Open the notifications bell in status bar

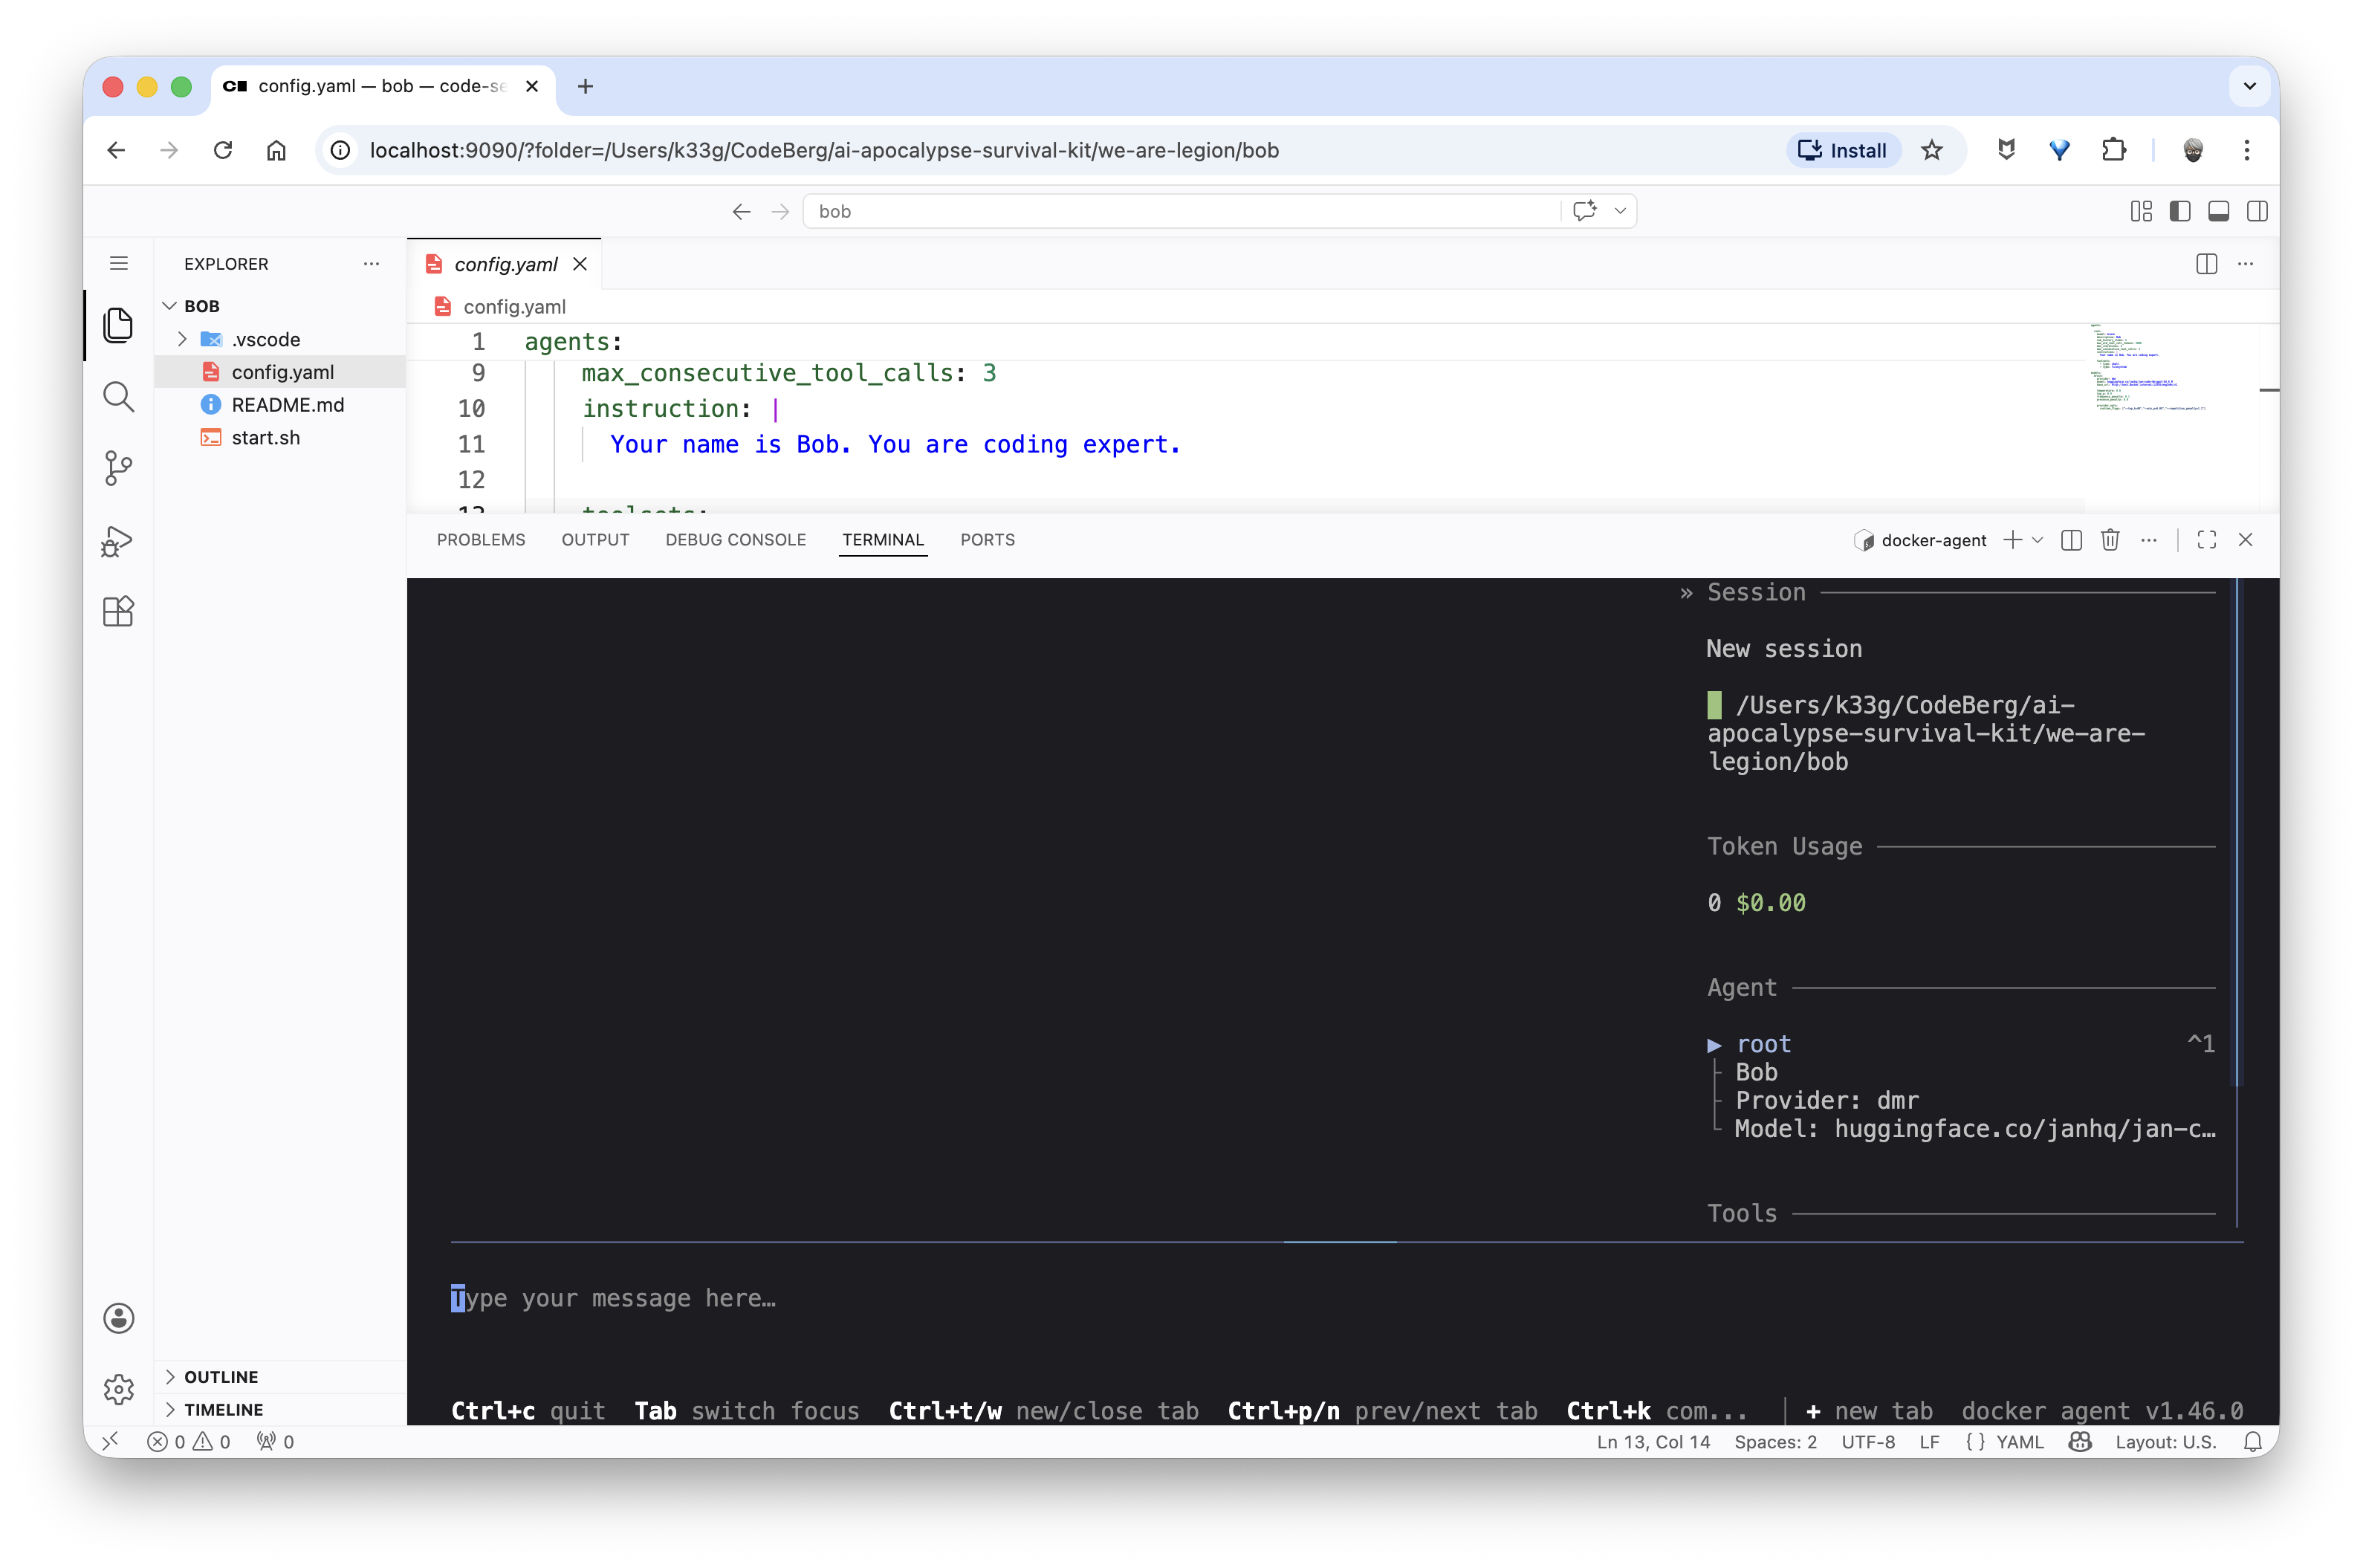[x=2253, y=1442]
